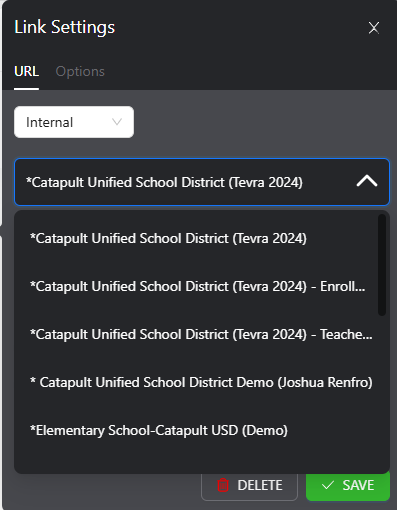This screenshot has height=510, width=397.
Task: Close the Link Settings dialog
Action: 374,28
